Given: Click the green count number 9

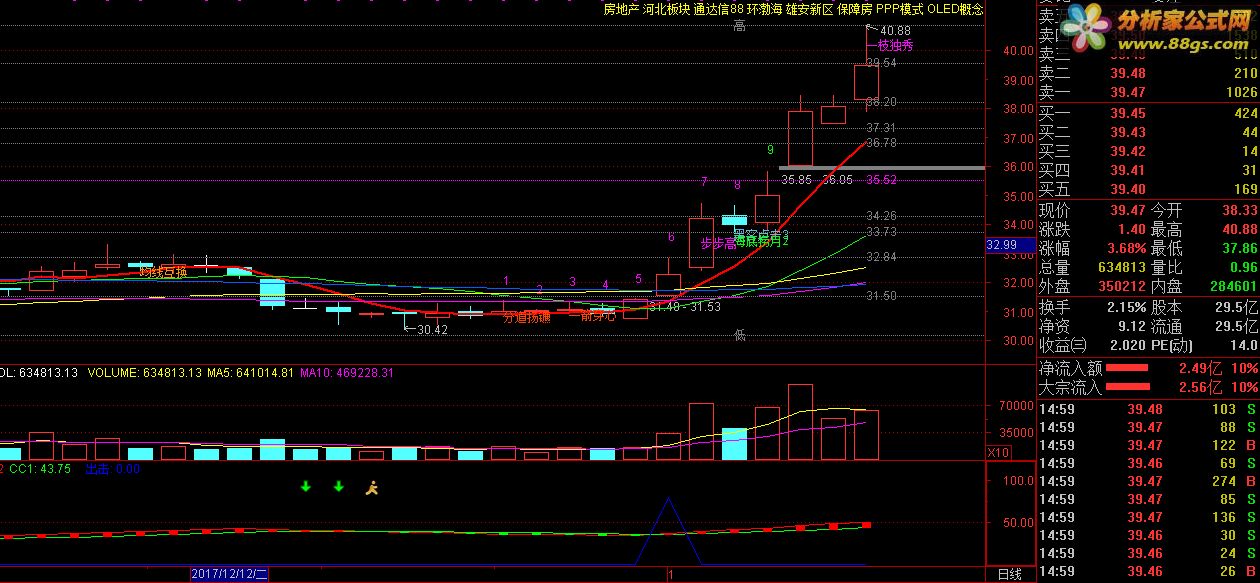Looking at the screenshot, I should click(x=770, y=150).
